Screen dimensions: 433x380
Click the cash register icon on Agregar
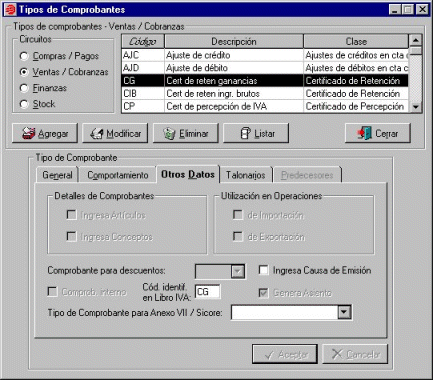(28, 133)
